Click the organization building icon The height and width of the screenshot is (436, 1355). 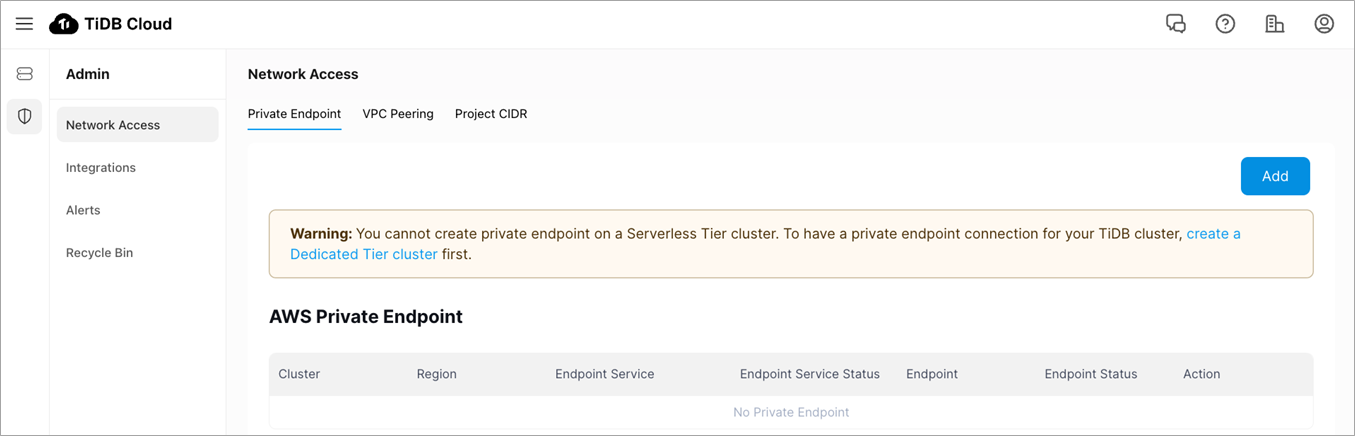click(1275, 24)
